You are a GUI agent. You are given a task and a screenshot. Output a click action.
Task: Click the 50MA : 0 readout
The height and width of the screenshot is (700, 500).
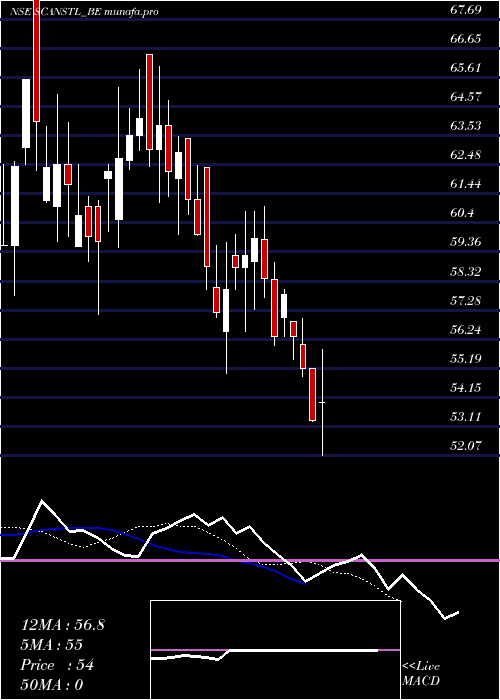tap(52, 685)
